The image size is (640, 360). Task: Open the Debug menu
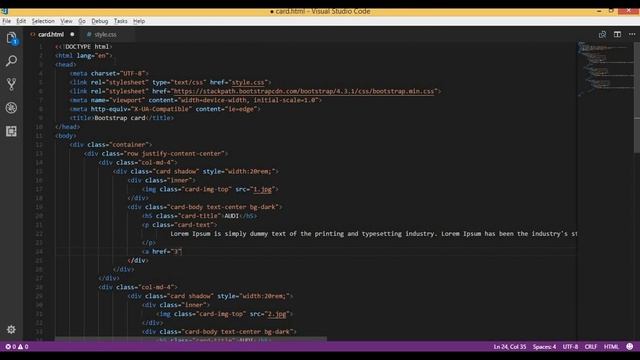[x=100, y=21]
